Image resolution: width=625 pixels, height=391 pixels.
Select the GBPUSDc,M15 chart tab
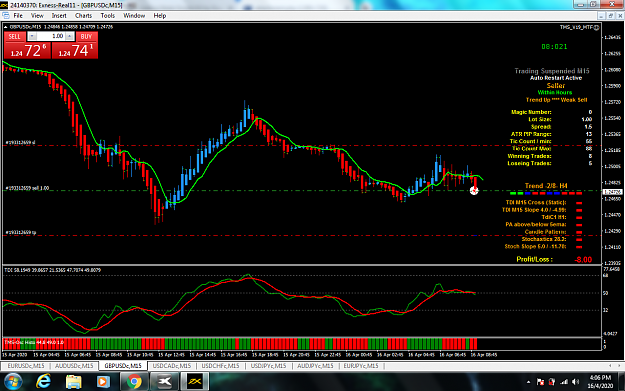coord(123,365)
